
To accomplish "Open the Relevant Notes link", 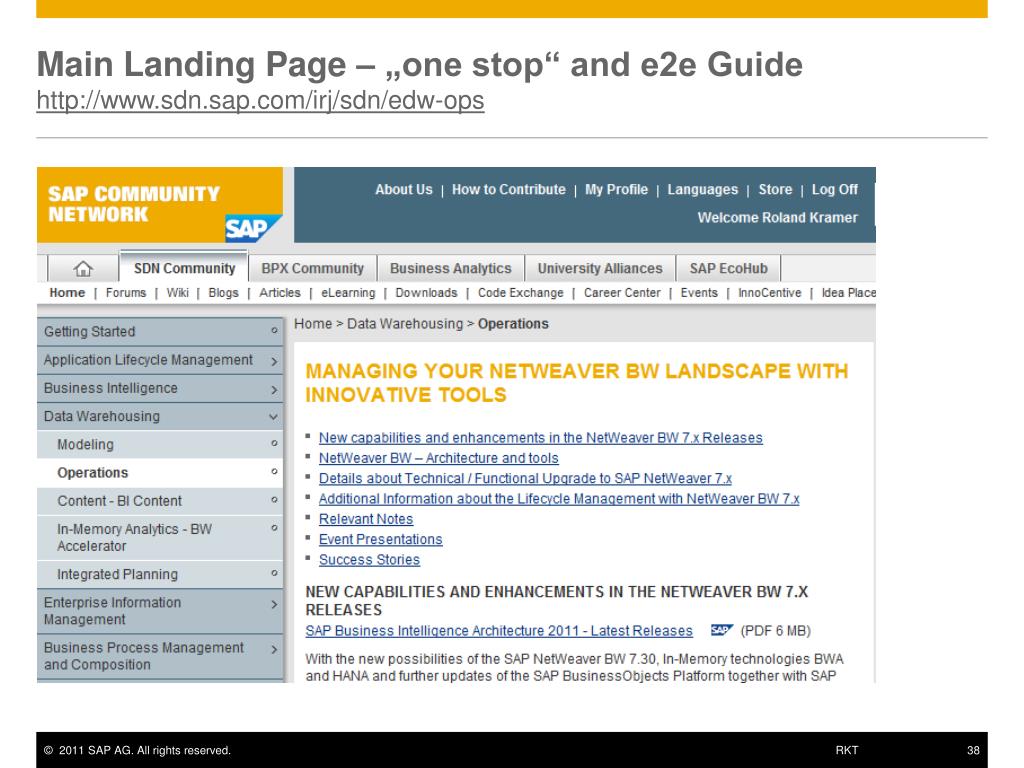I will point(366,519).
